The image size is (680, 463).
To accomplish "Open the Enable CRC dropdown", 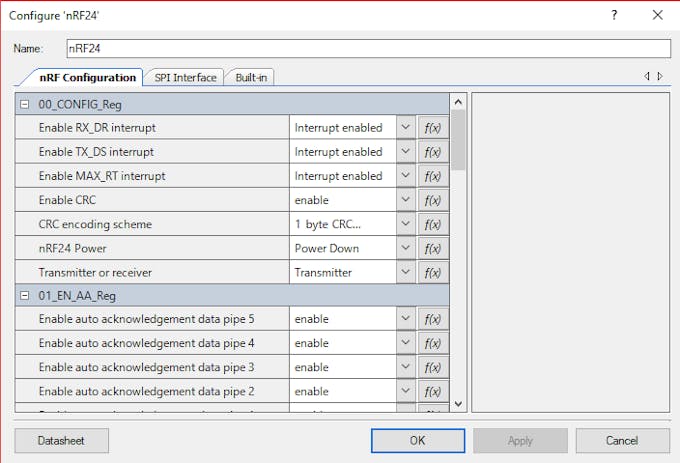I will [x=405, y=200].
